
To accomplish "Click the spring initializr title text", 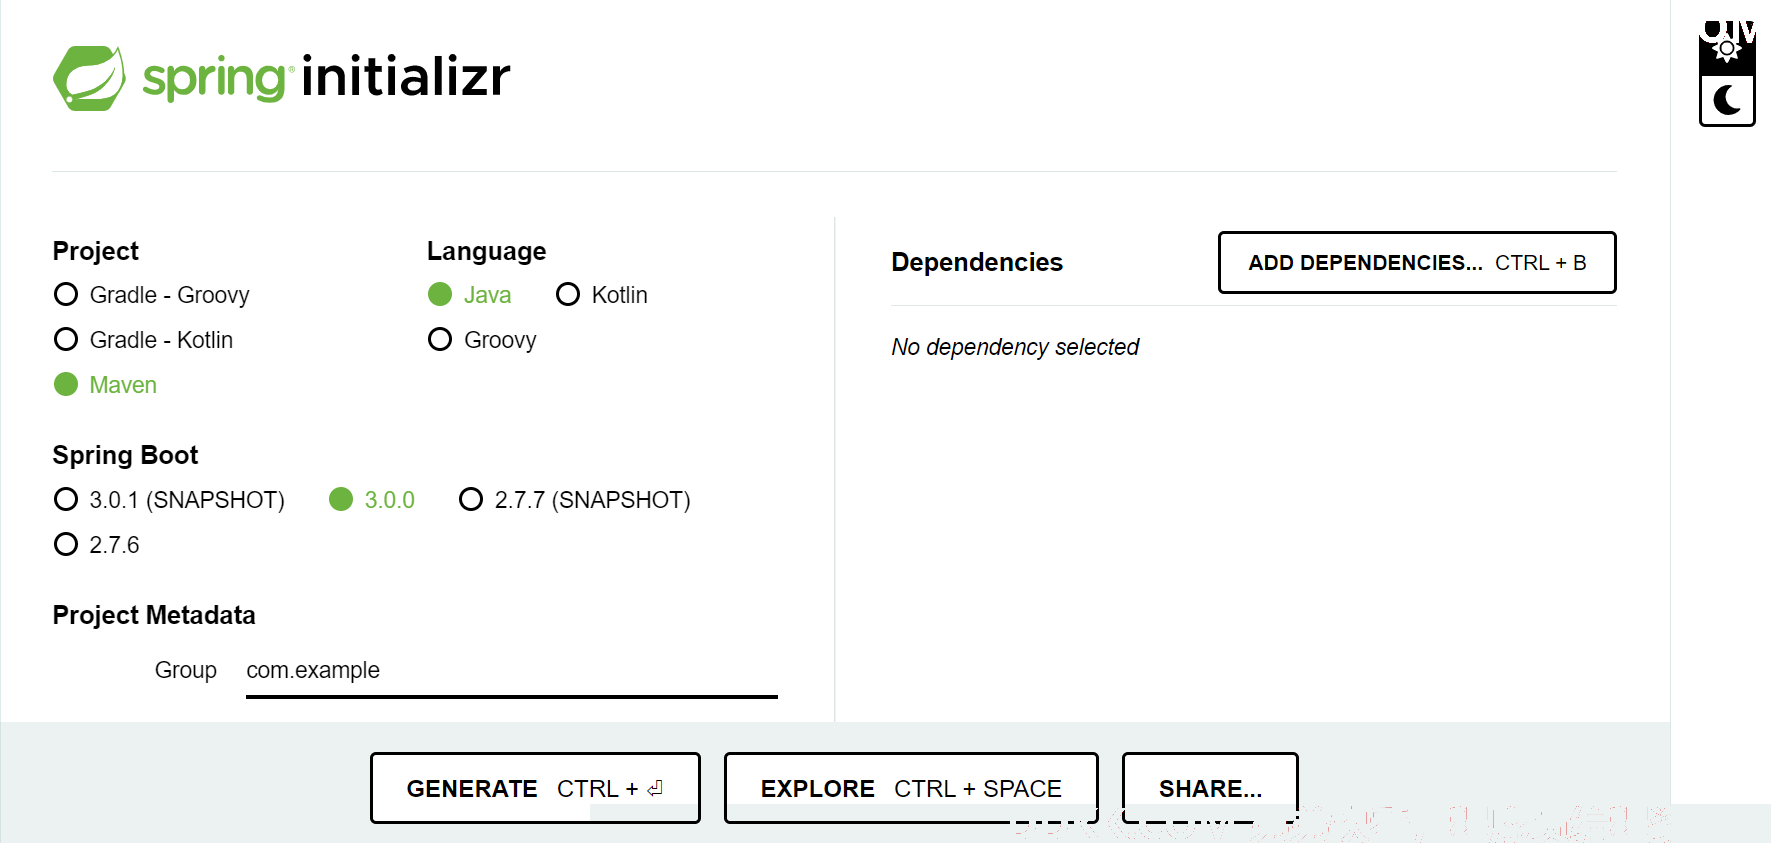I will (x=326, y=77).
